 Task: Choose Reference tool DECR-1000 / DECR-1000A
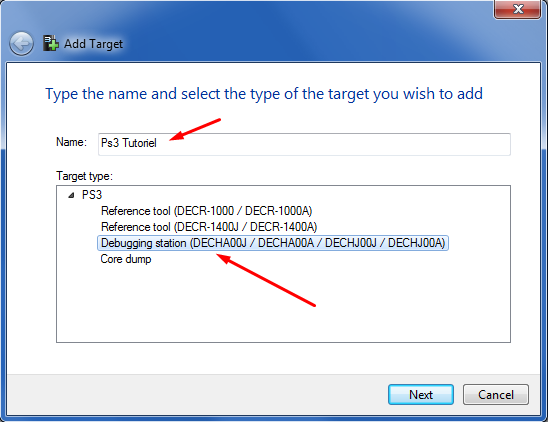pos(206,211)
